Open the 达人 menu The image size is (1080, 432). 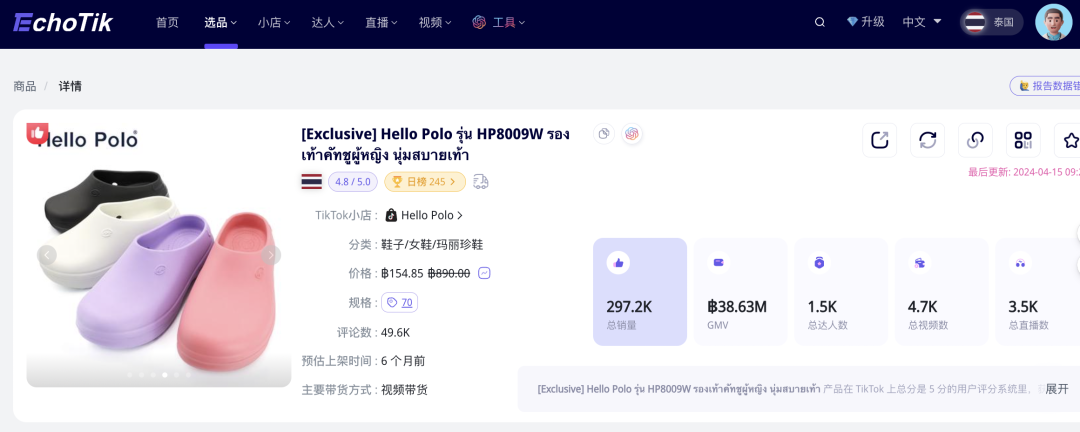(x=328, y=22)
